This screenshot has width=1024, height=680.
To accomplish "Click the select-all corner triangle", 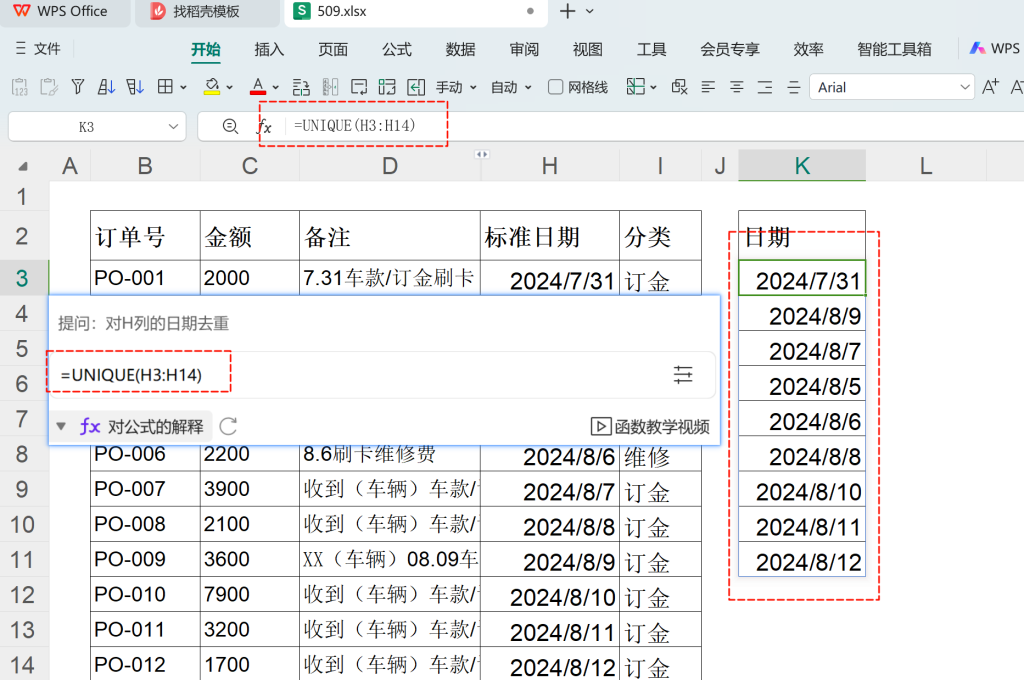I will click(x=23, y=167).
